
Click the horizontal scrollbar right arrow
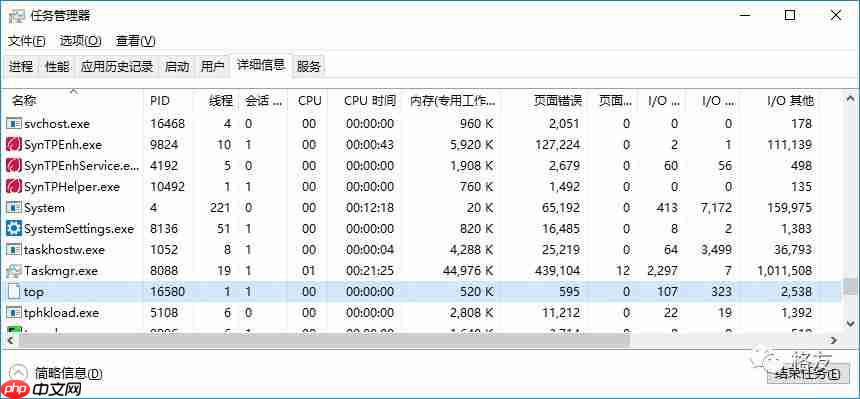tap(835, 340)
